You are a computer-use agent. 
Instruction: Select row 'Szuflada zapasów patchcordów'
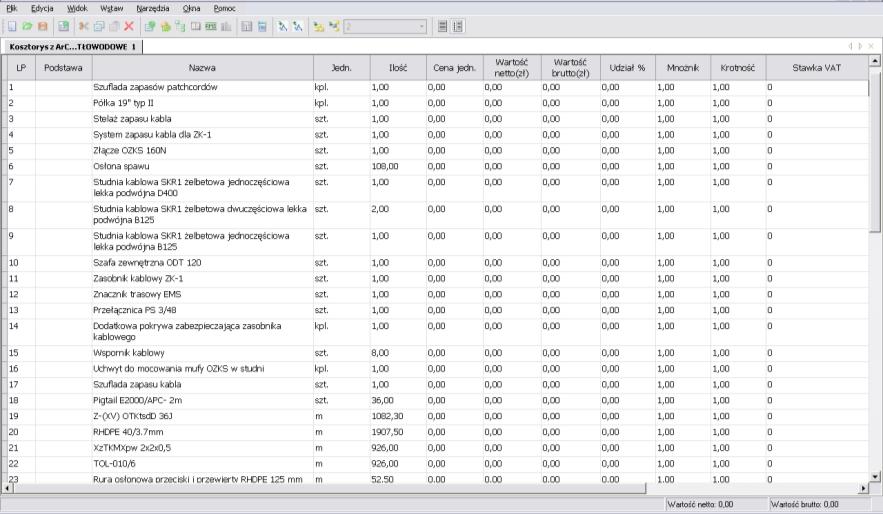coord(438,87)
